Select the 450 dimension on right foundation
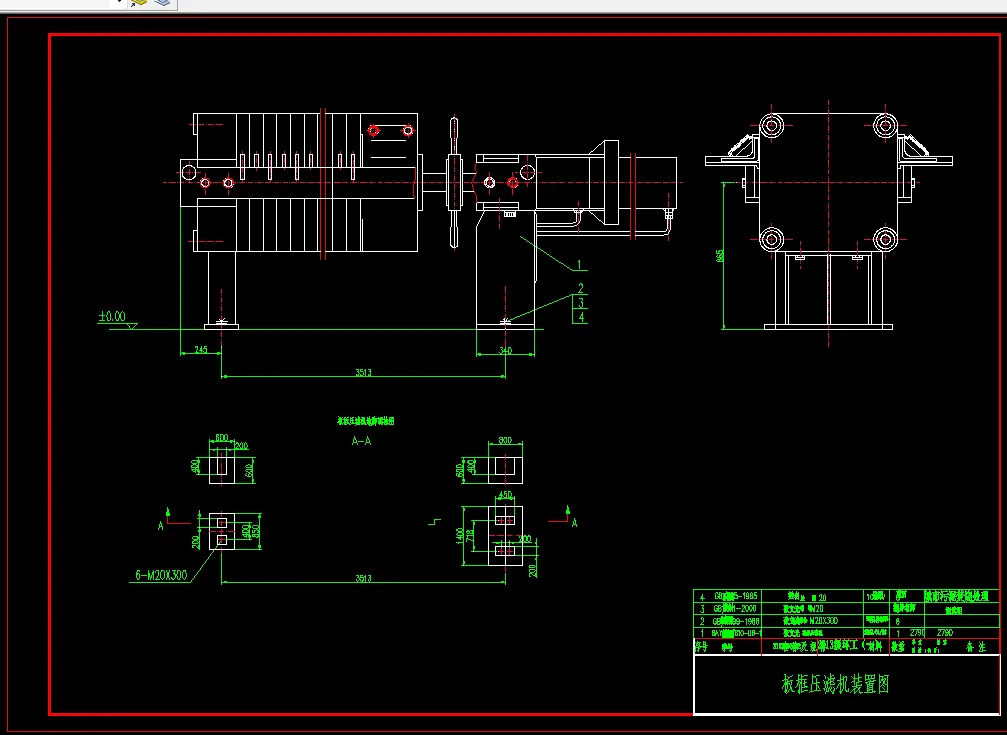 point(505,495)
